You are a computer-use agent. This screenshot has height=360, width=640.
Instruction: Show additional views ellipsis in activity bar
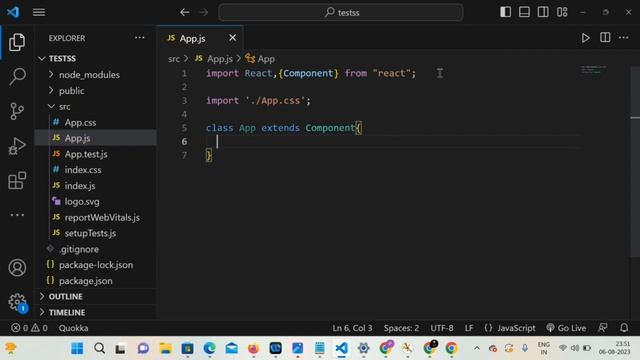coord(17,215)
